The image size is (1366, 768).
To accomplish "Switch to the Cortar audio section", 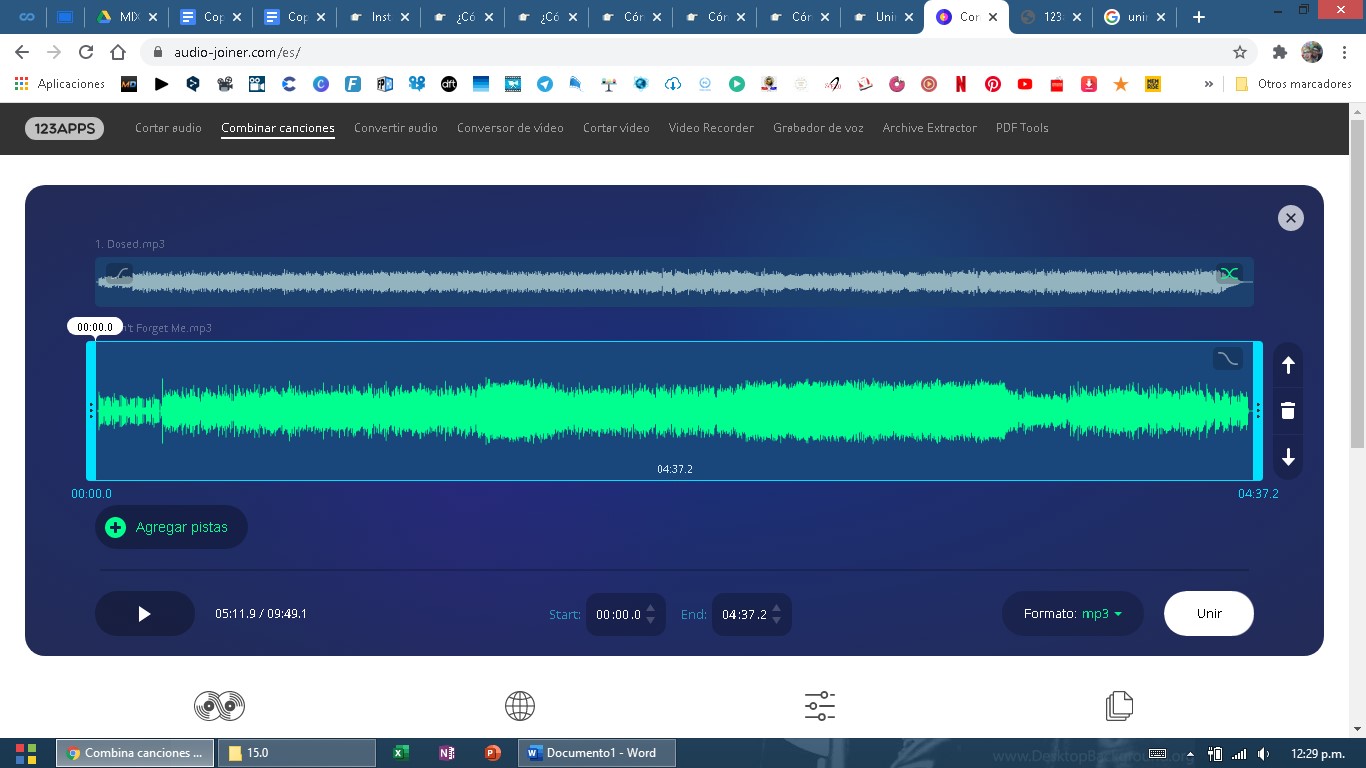I will 168,128.
